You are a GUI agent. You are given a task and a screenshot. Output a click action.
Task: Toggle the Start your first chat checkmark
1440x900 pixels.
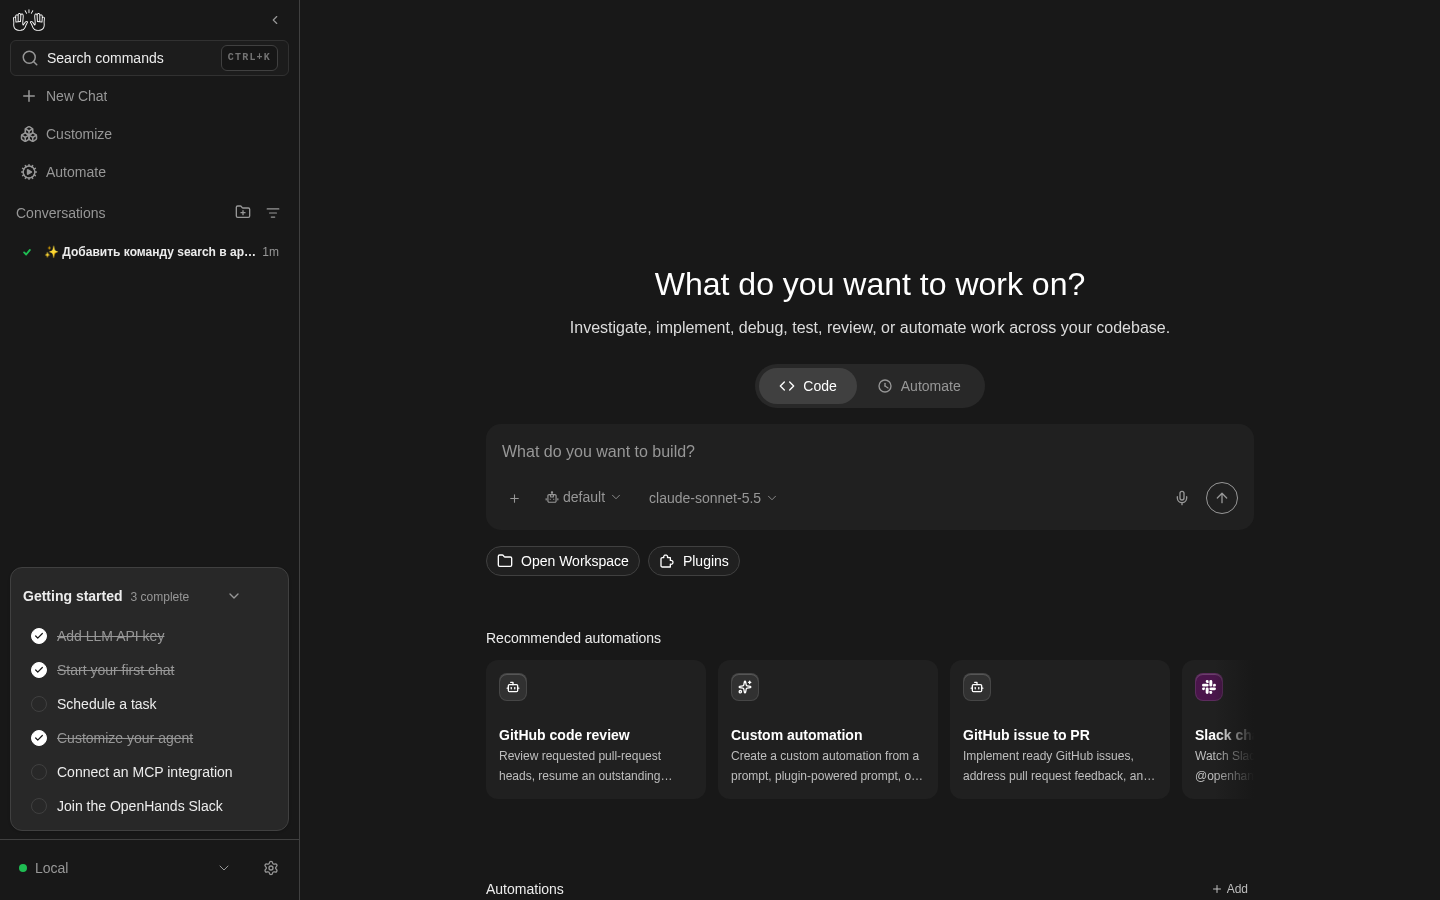point(39,670)
